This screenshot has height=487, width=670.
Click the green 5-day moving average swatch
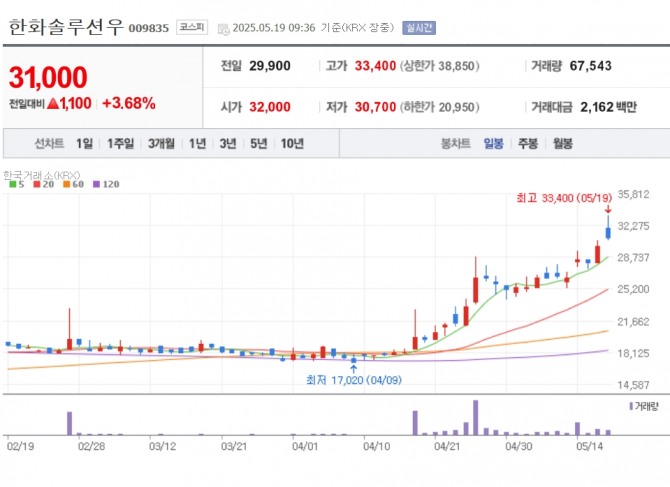pos(10,184)
